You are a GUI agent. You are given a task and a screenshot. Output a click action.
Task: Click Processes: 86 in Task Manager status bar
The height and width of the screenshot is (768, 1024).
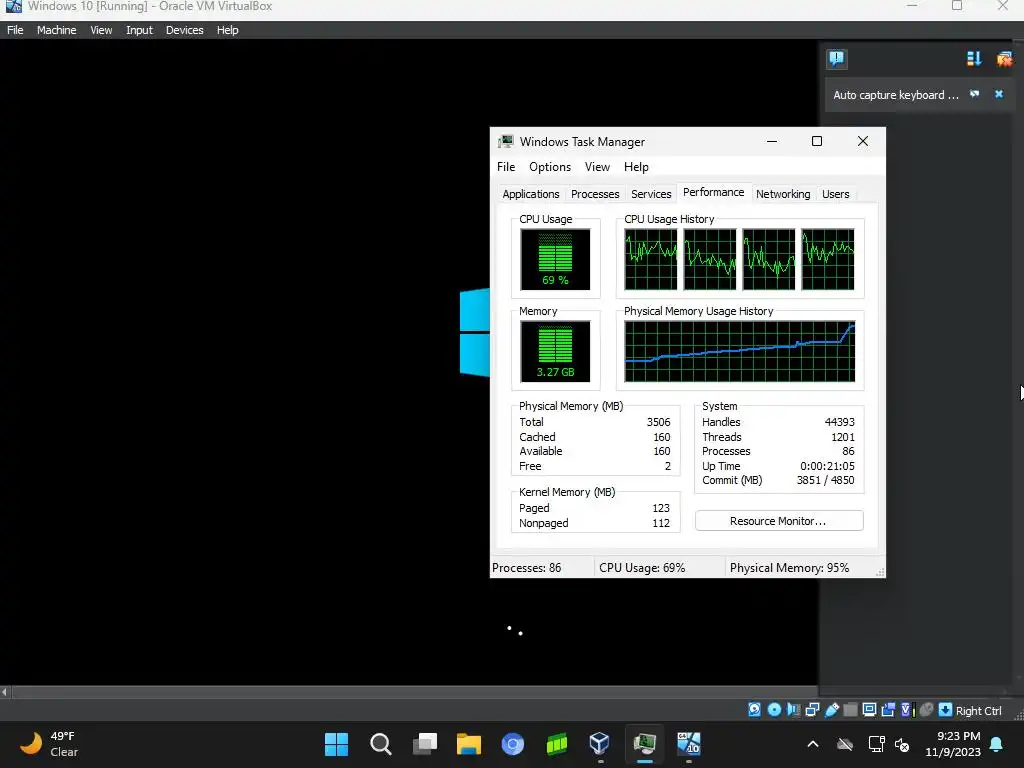coord(526,568)
